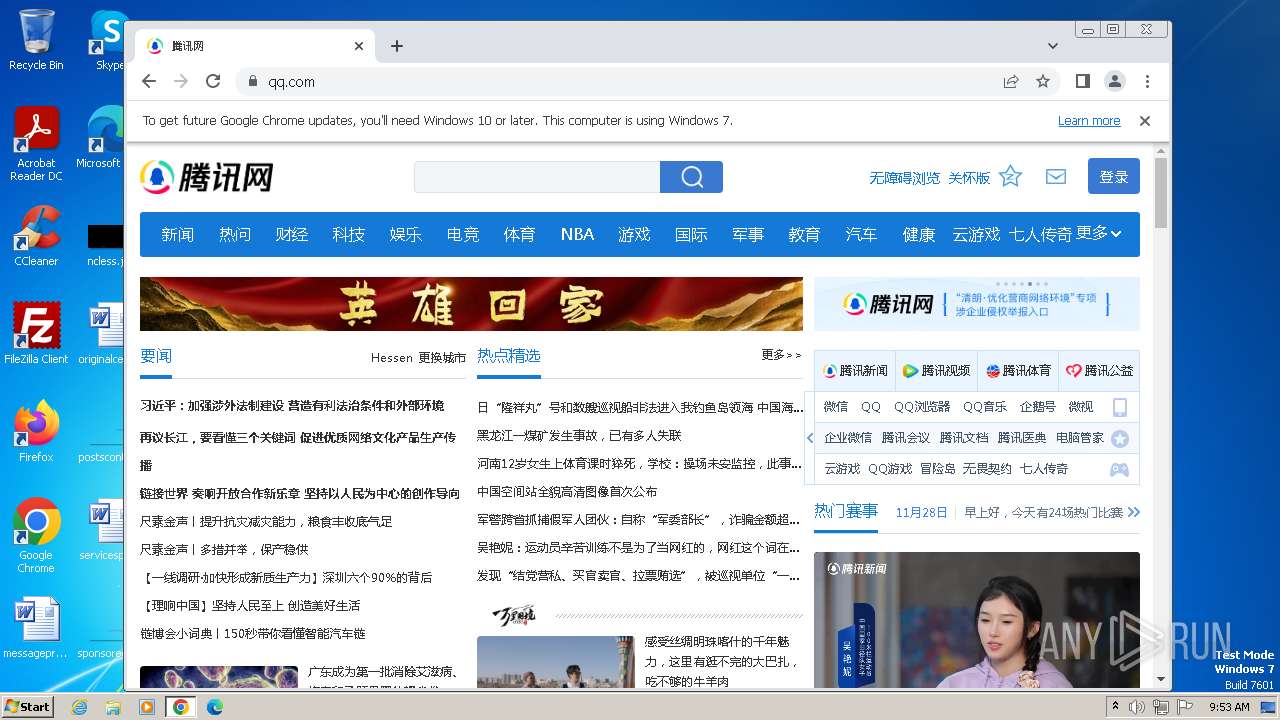Click the 英雄回家 banner image
The width and height of the screenshot is (1280, 720).
(x=471, y=304)
